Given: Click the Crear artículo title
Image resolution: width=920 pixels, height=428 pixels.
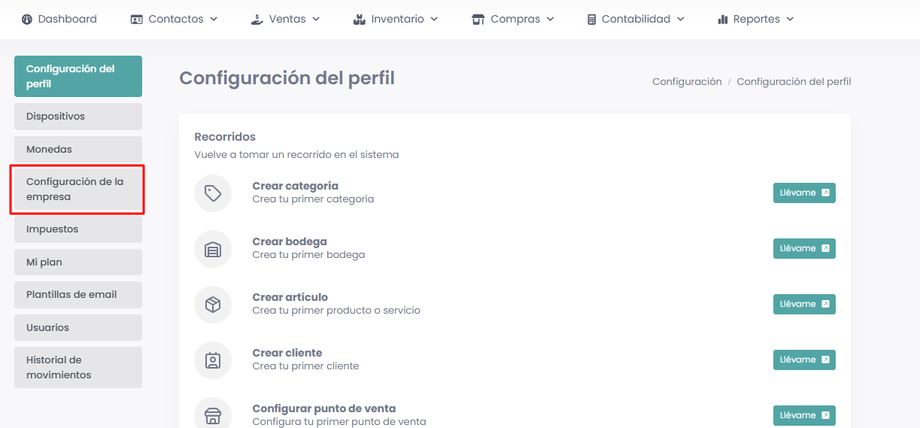Looking at the screenshot, I should click(290, 297).
